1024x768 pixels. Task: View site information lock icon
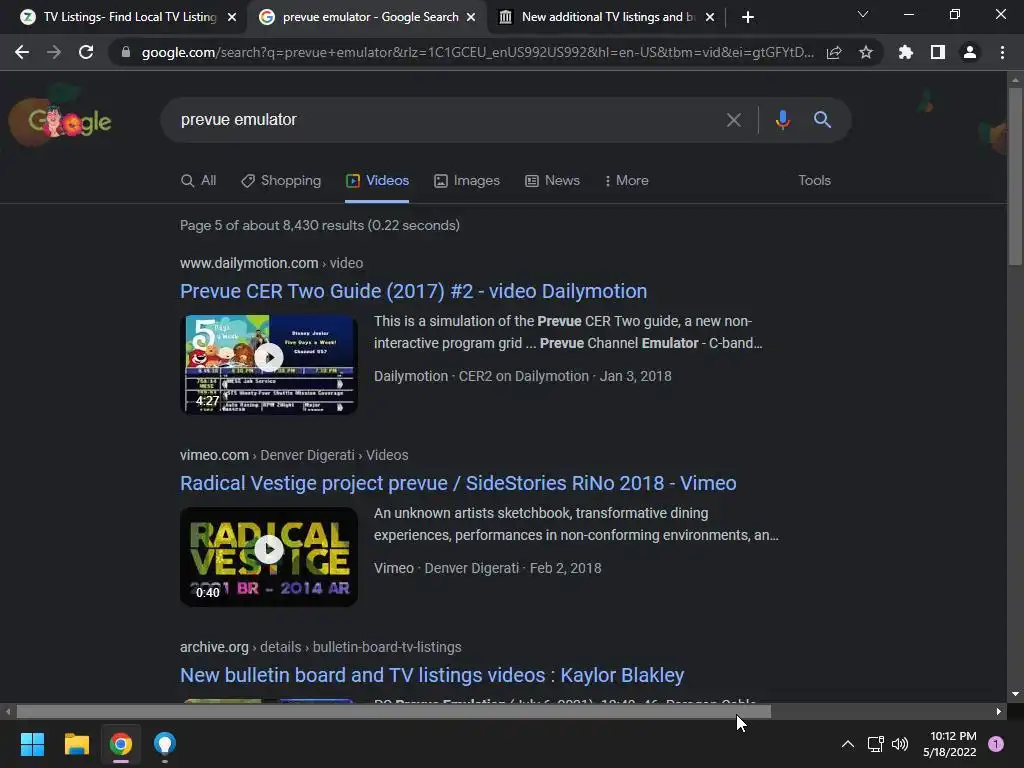point(126,52)
